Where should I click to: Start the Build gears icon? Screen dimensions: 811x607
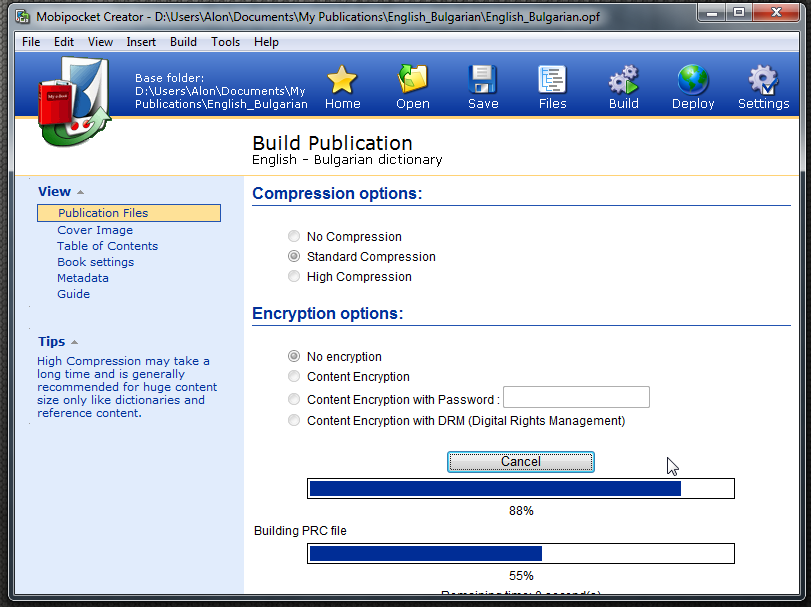coord(623,80)
